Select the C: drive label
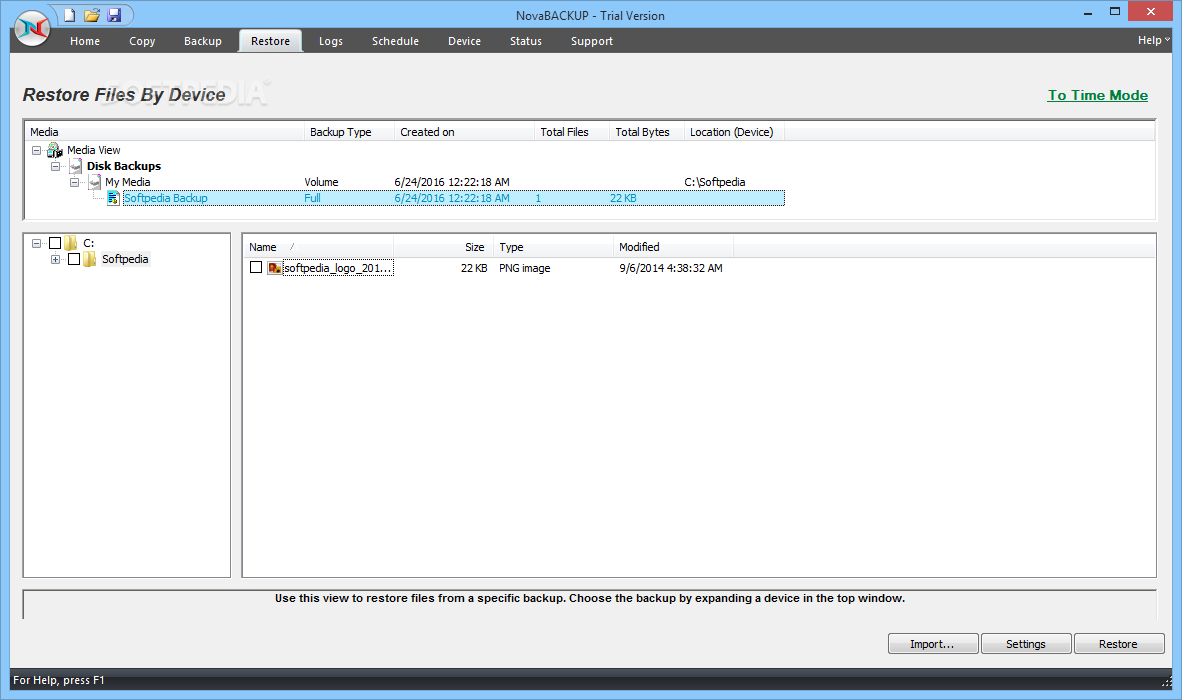The image size is (1182, 700). click(88, 243)
